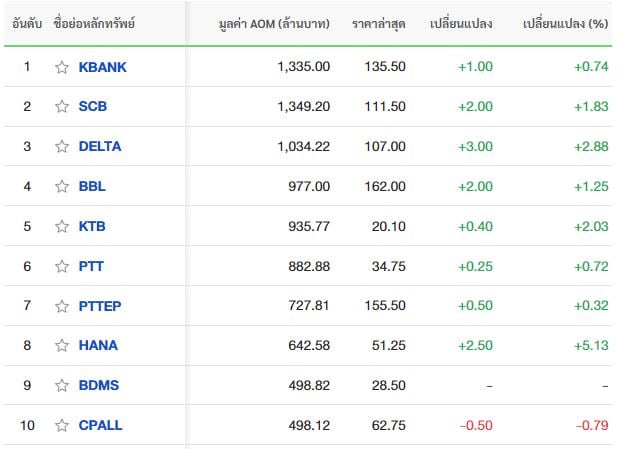This screenshot has width=634, height=449.
Task: Sort by เปลี่ยนแปลง (%) column header
Action: pyautogui.click(x=565, y=24)
